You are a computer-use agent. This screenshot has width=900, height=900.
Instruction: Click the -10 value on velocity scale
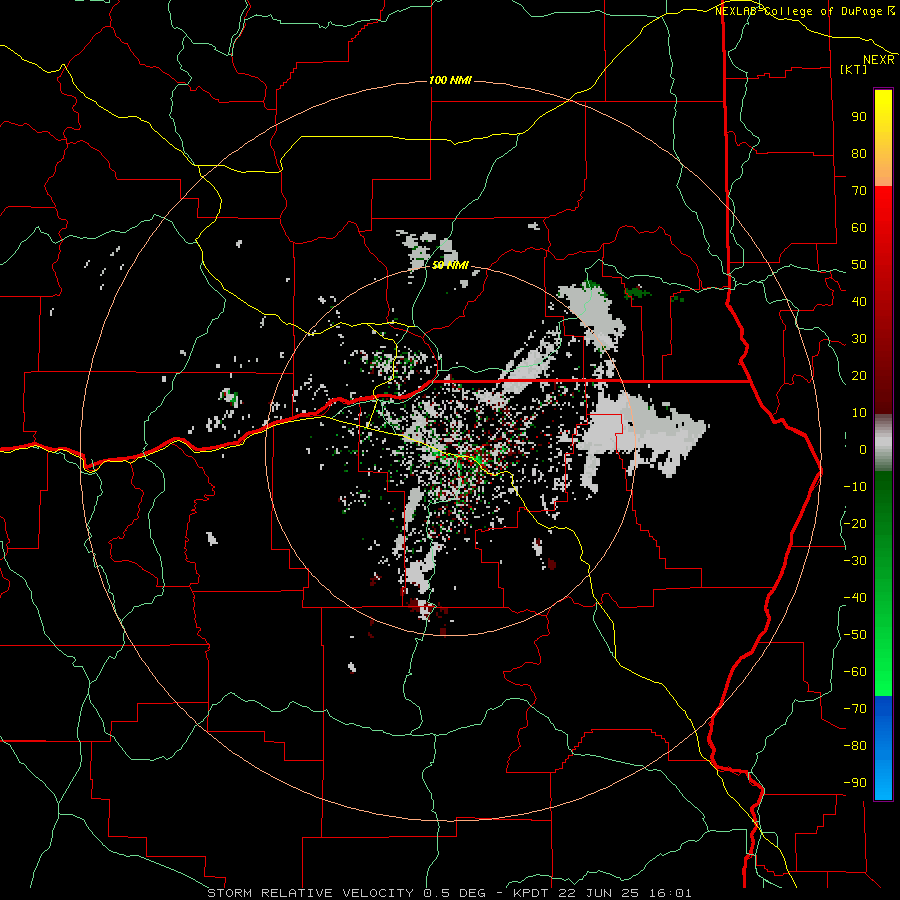pos(855,487)
